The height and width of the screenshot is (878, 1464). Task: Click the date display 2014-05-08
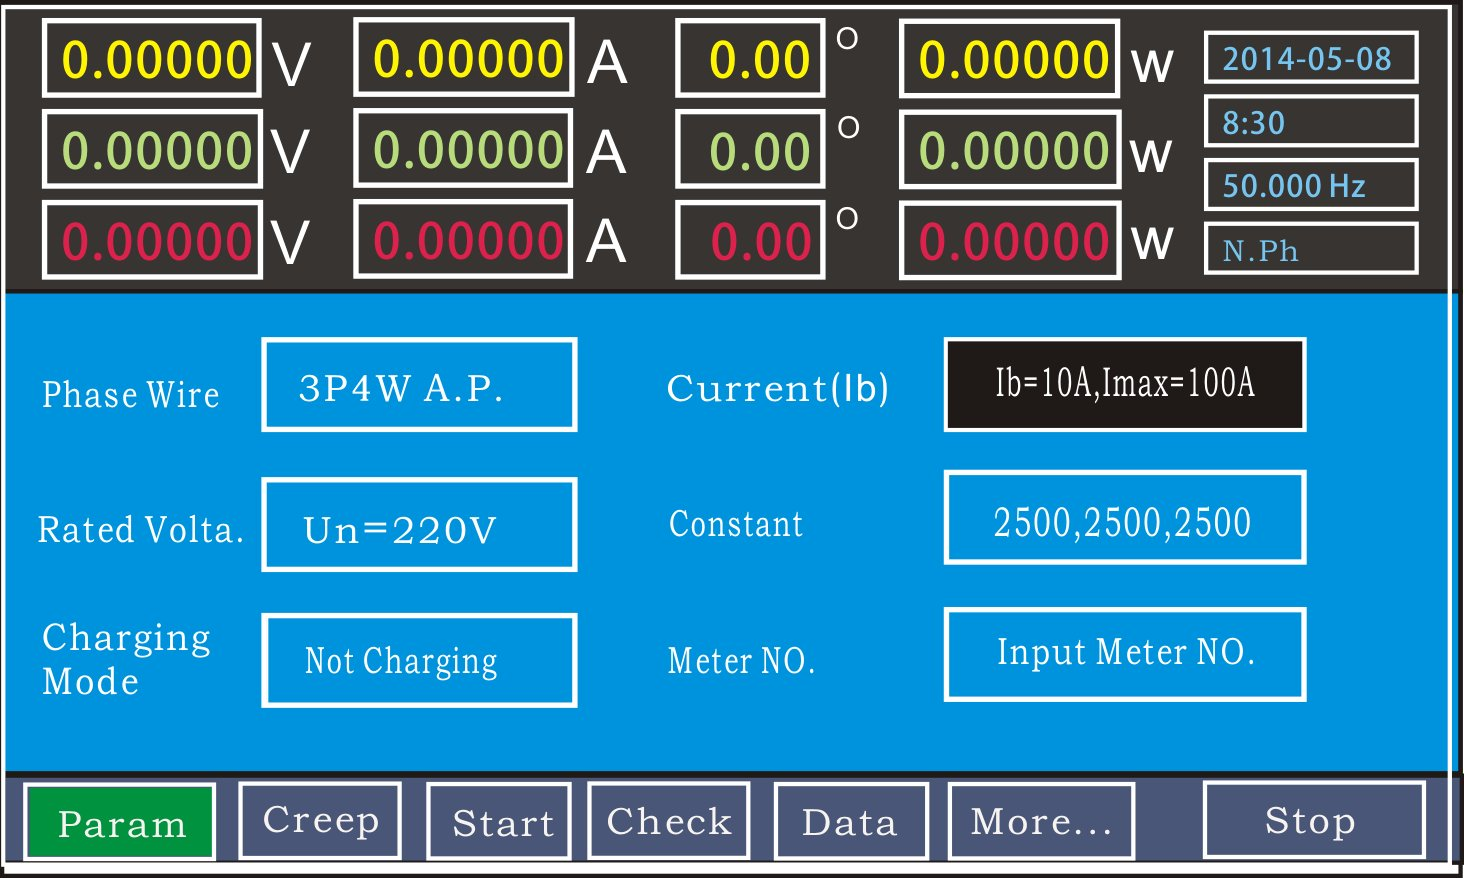[1311, 59]
